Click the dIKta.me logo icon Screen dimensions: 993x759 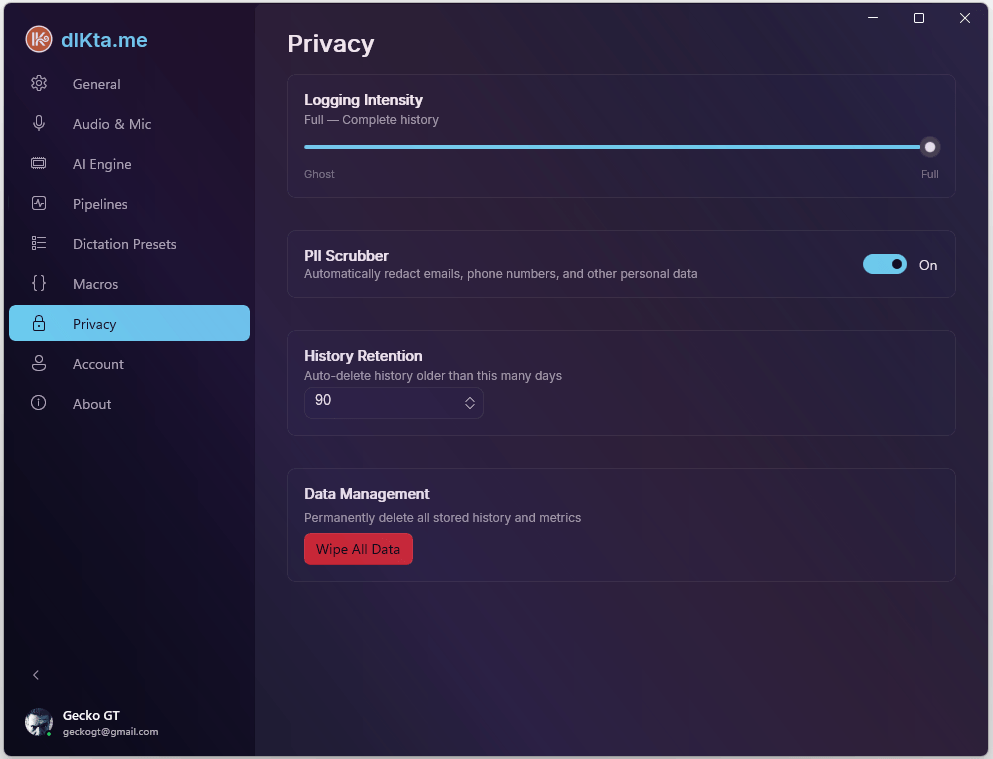click(x=39, y=39)
